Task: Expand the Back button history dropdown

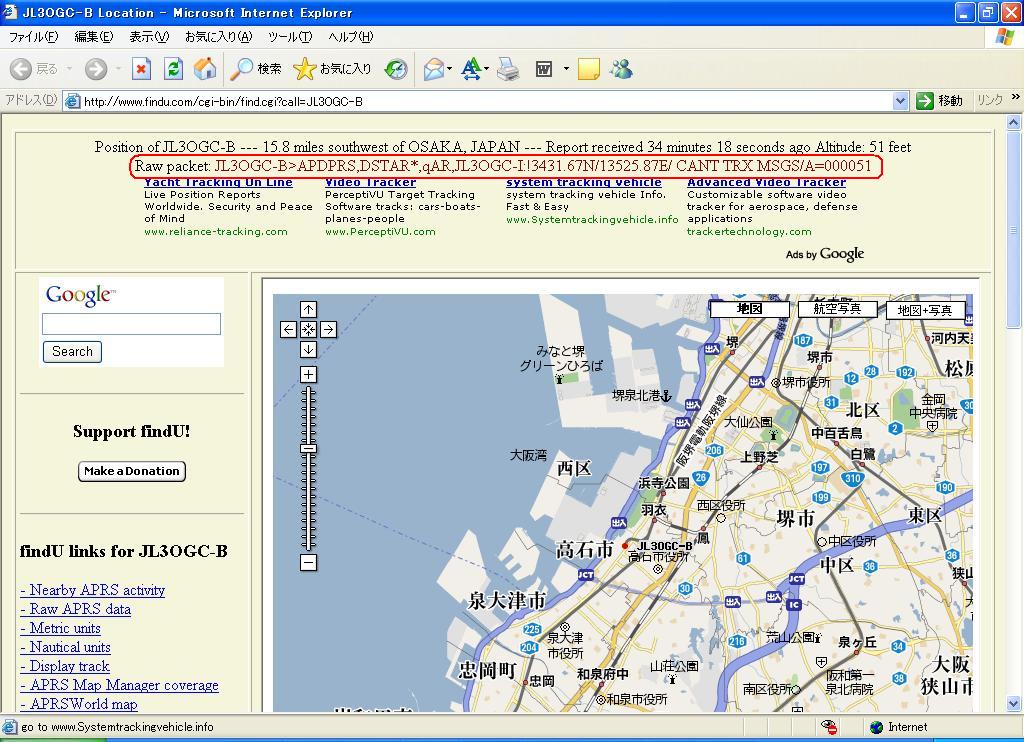Action: pos(69,69)
